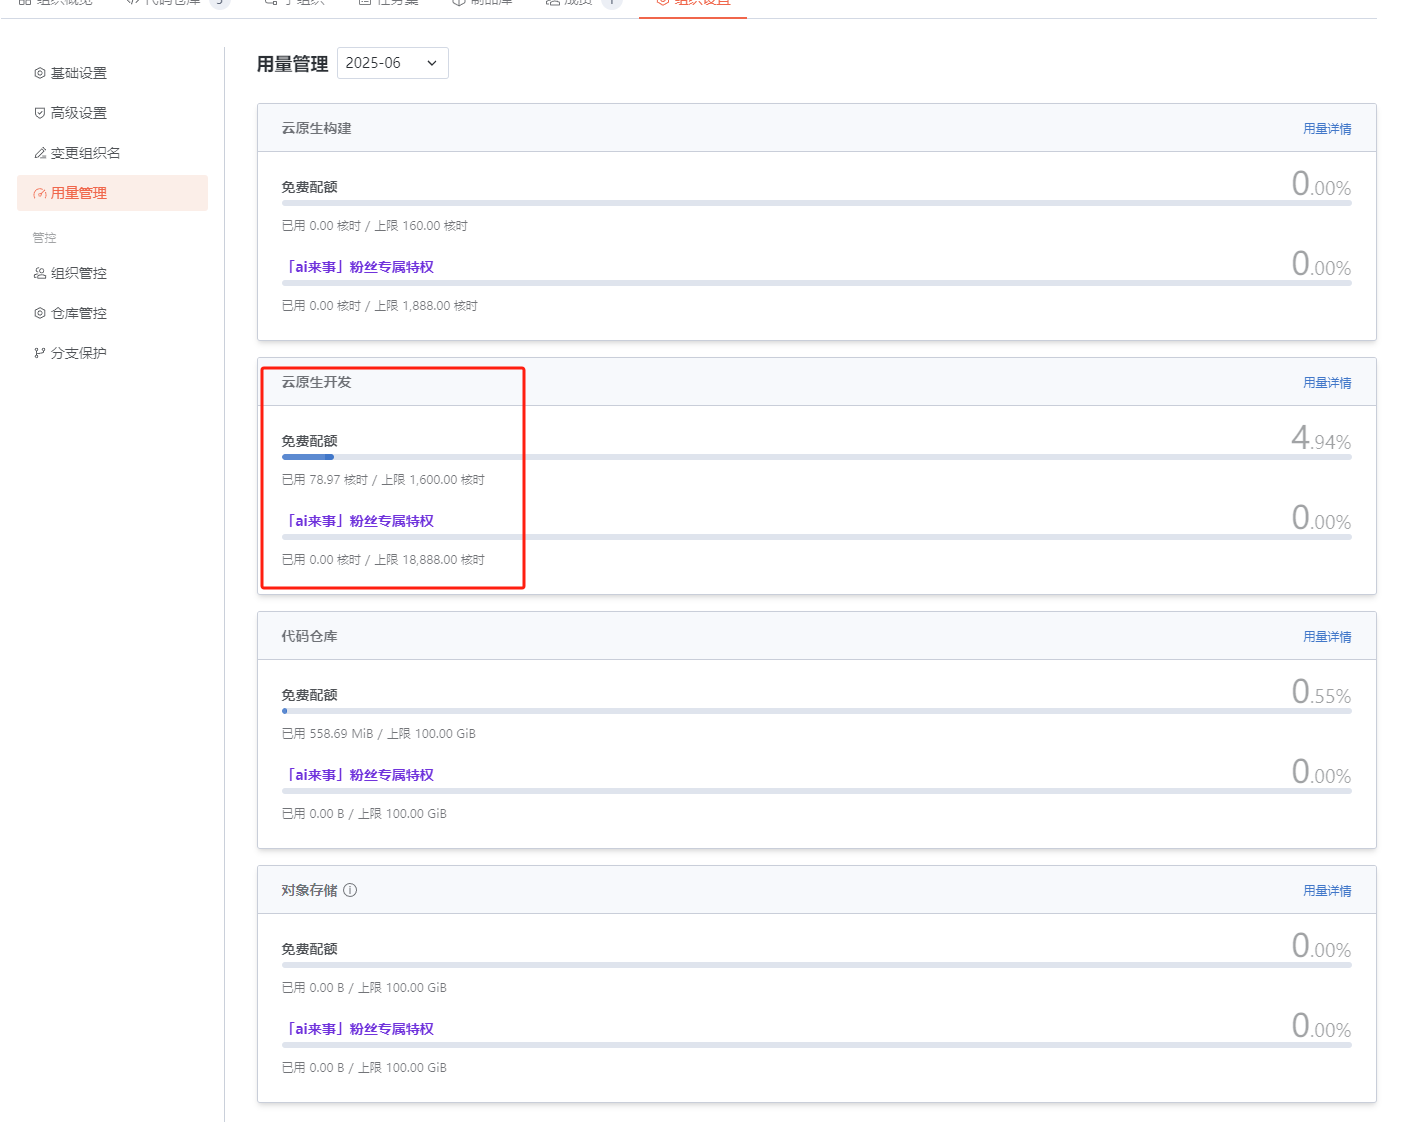Click the 组织管控 people icon
The image size is (1428, 1122).
coord(40,273)
